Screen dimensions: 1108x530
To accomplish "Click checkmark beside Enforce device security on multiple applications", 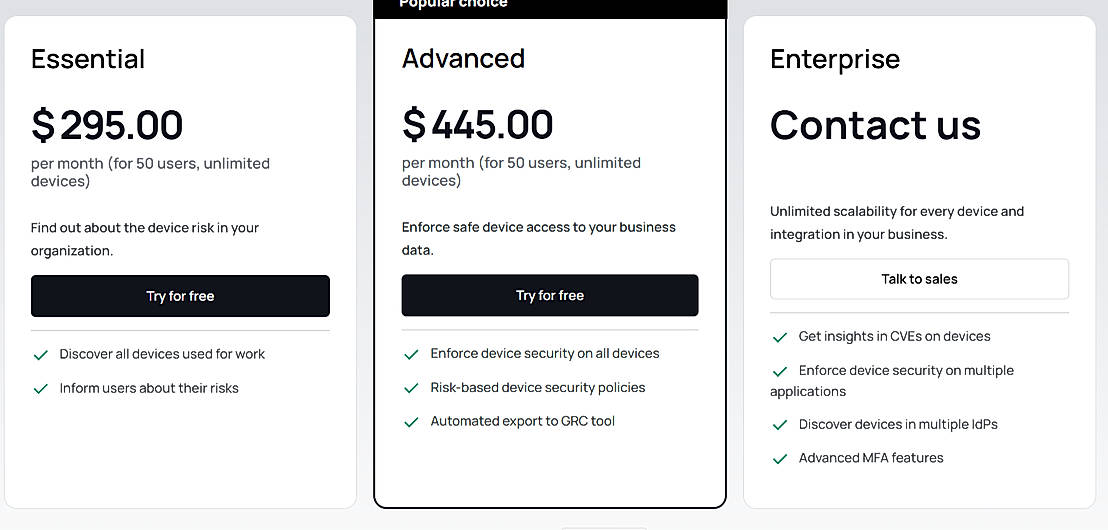I will [780, 372].
